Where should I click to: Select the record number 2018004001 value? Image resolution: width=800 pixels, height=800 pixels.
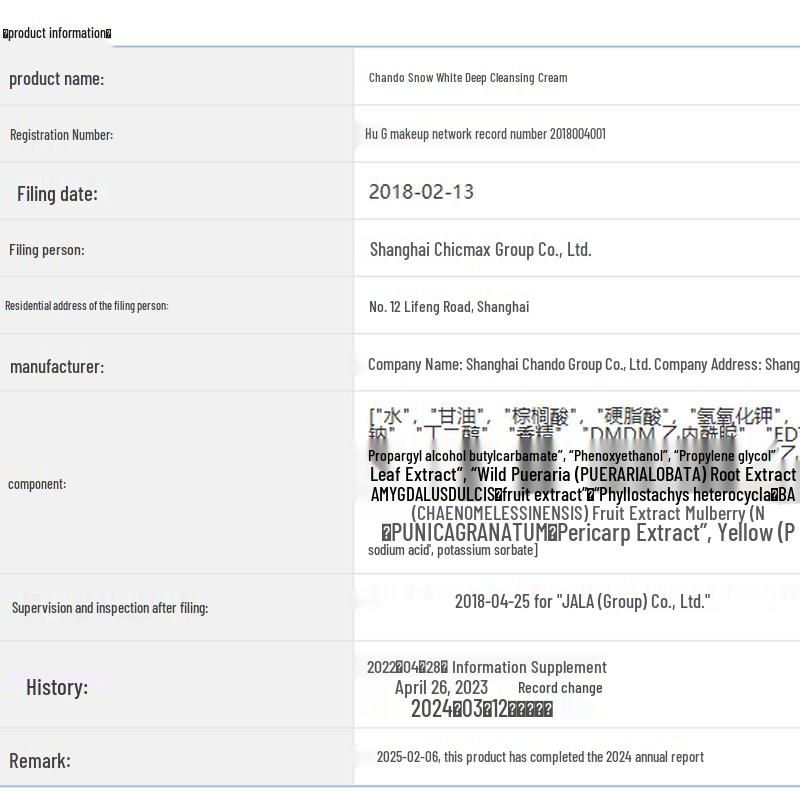click(485, 134)
